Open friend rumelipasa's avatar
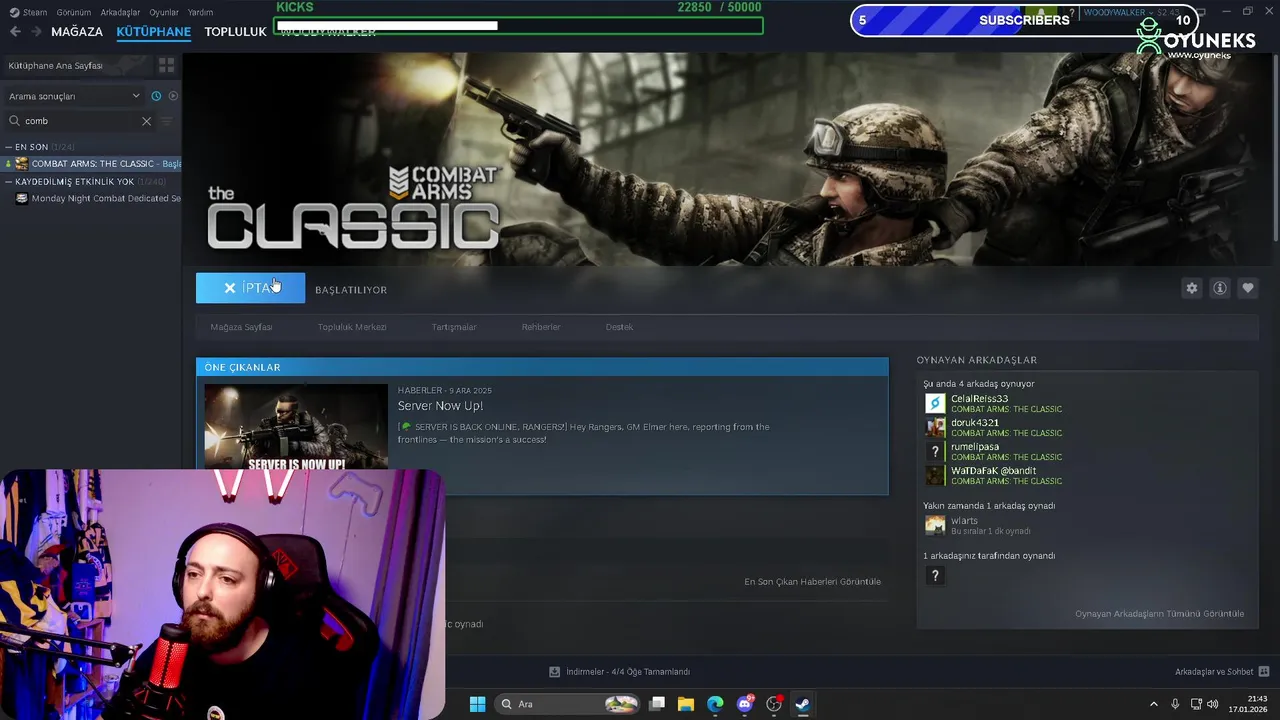This screenshot has height=720, width=1280. click(935, 451)
